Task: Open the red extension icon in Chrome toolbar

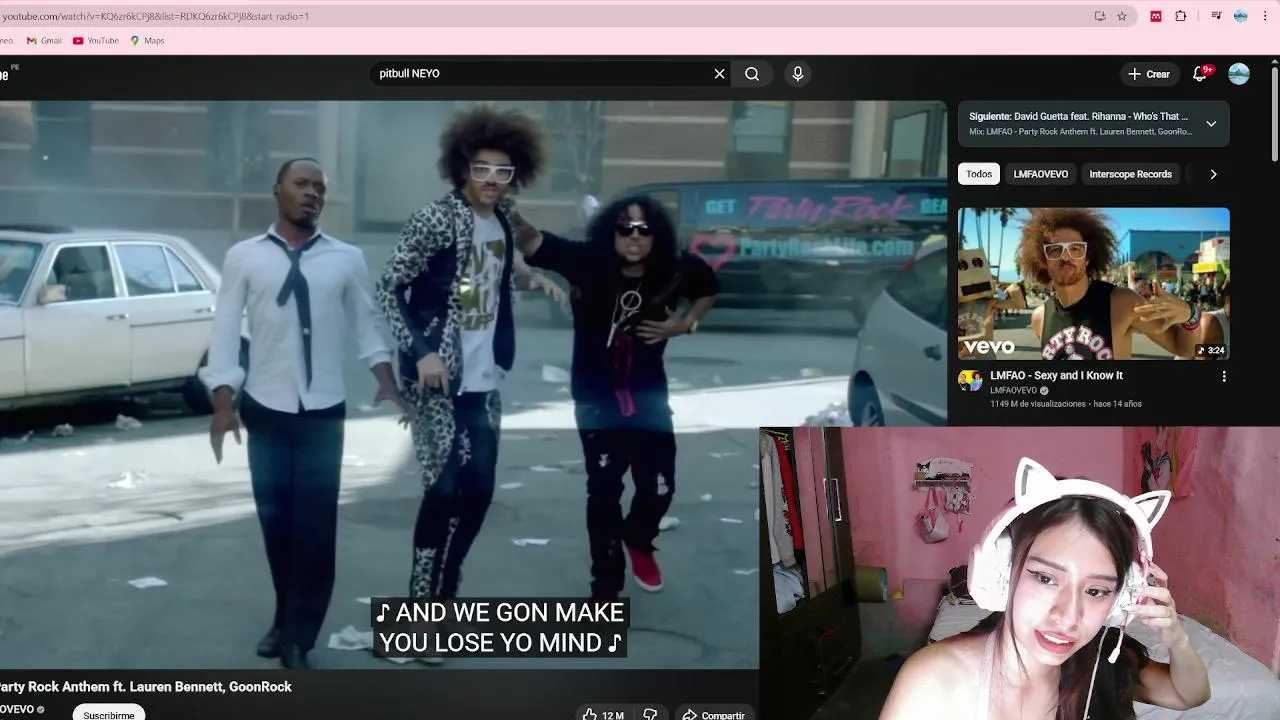Action: [1156, 16]
